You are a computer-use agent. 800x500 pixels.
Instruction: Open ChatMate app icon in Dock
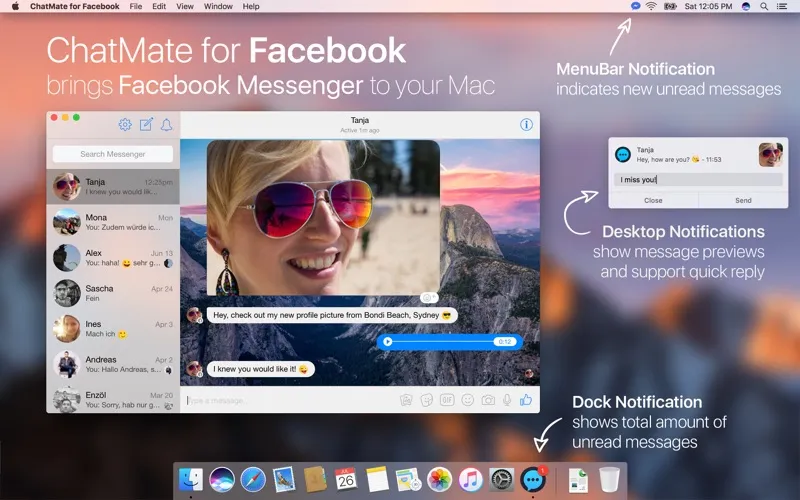coord(533,480)
